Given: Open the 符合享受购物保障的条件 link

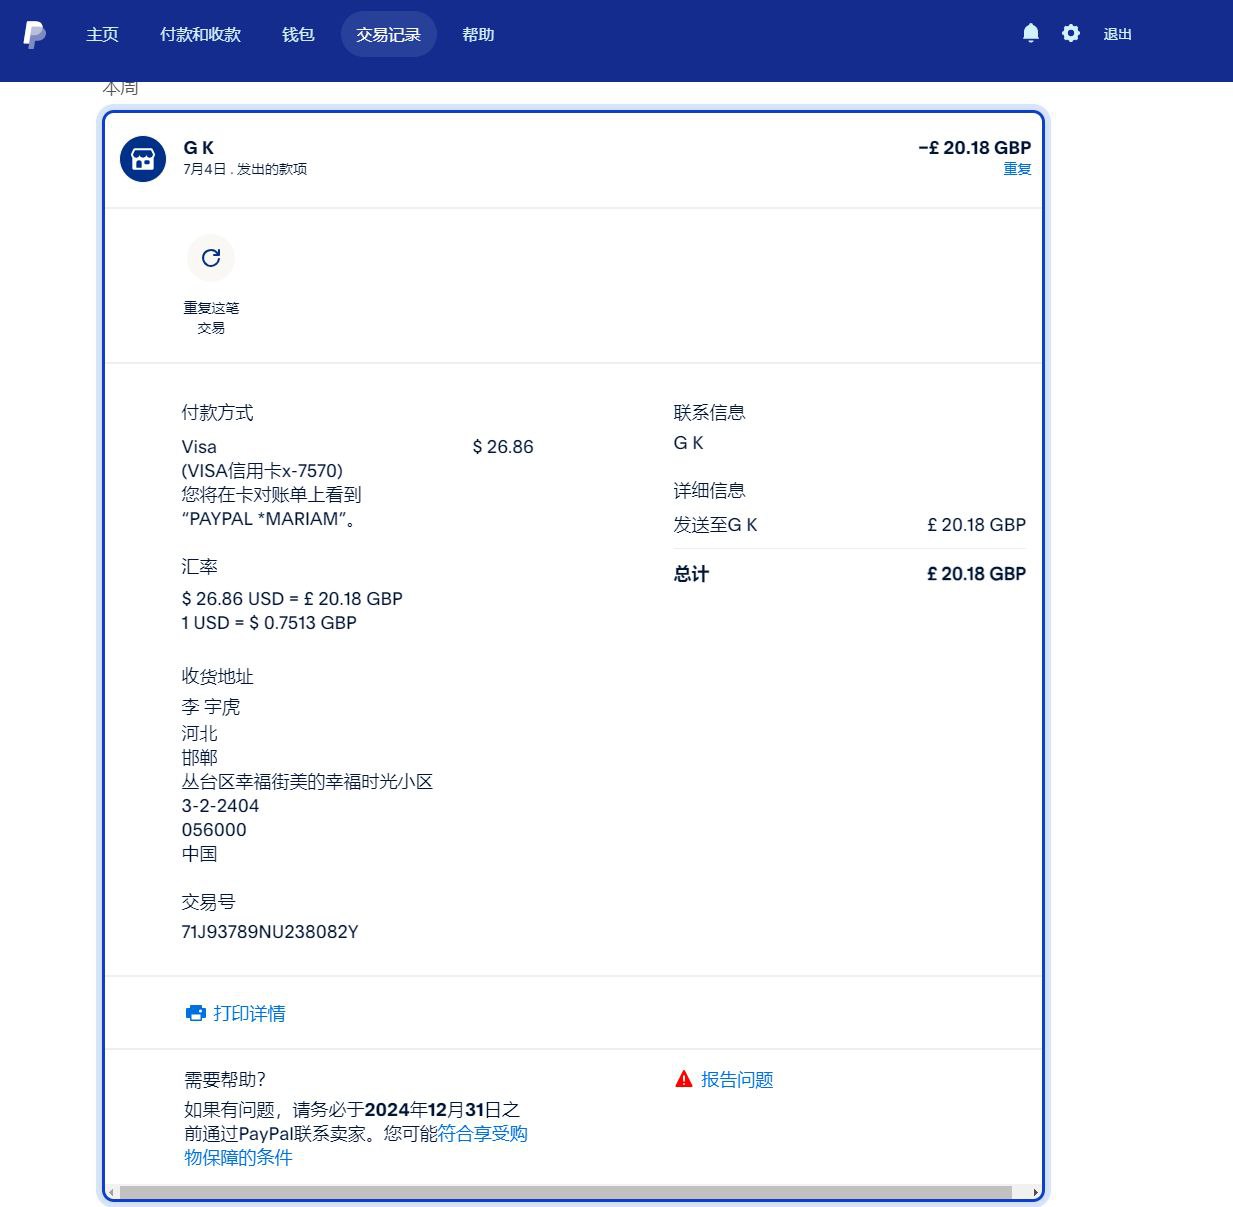Looking at the screenshot, I should coord(482,1134).
